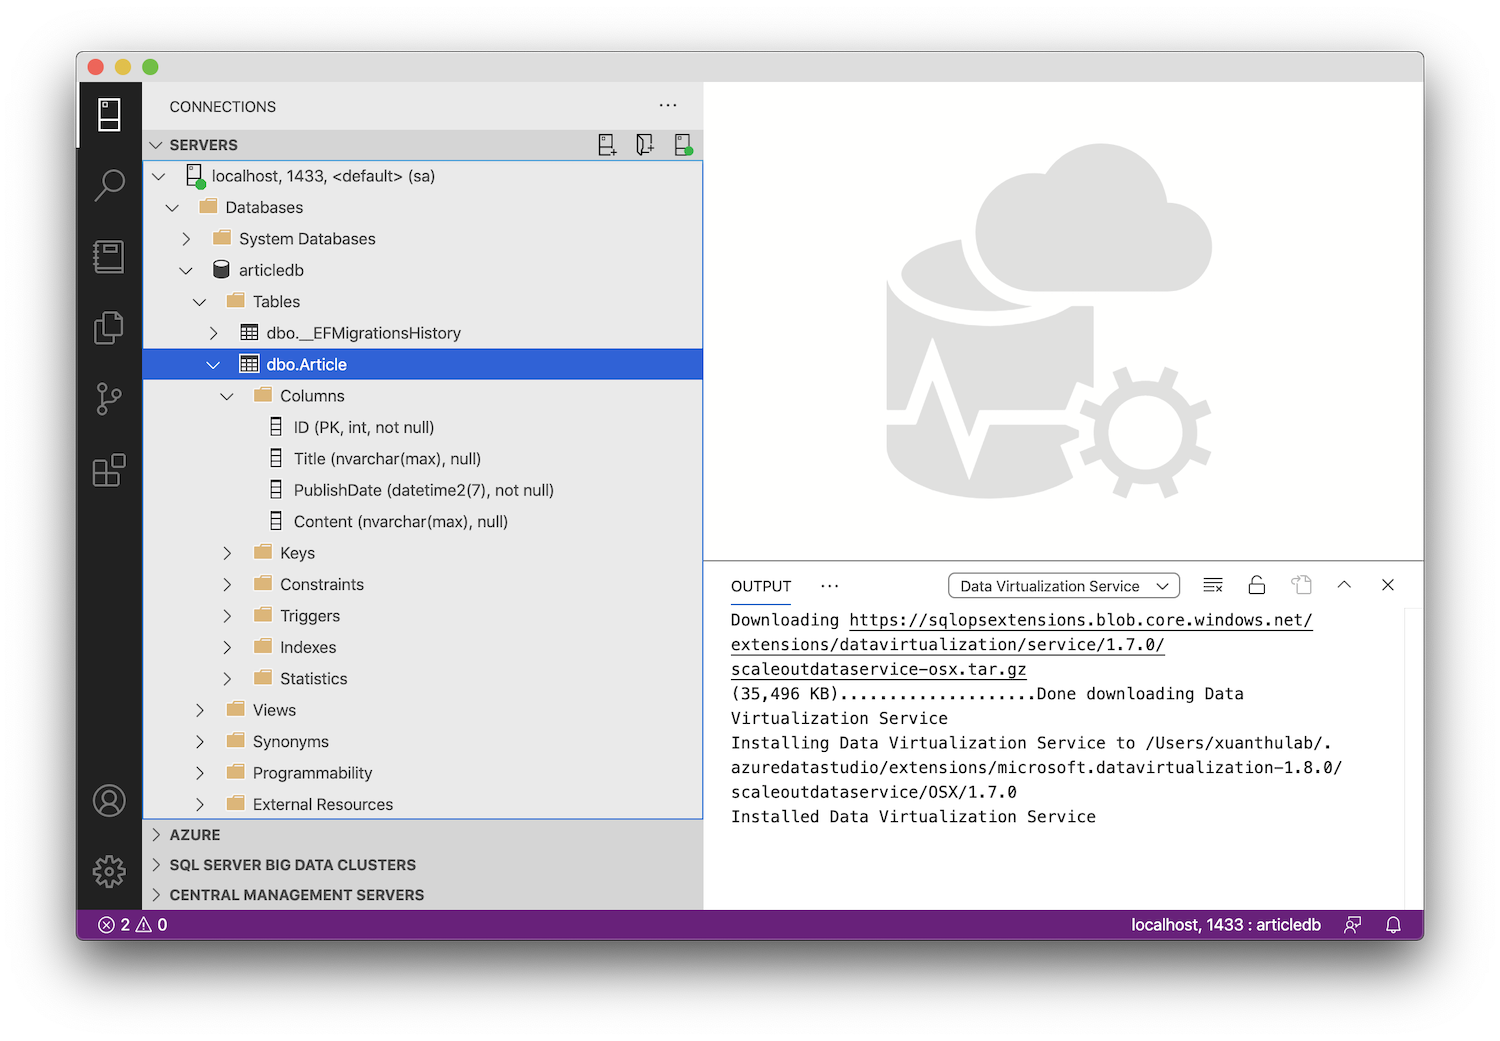
Task: Expand the Triggers folder
Action: [227, 616]
